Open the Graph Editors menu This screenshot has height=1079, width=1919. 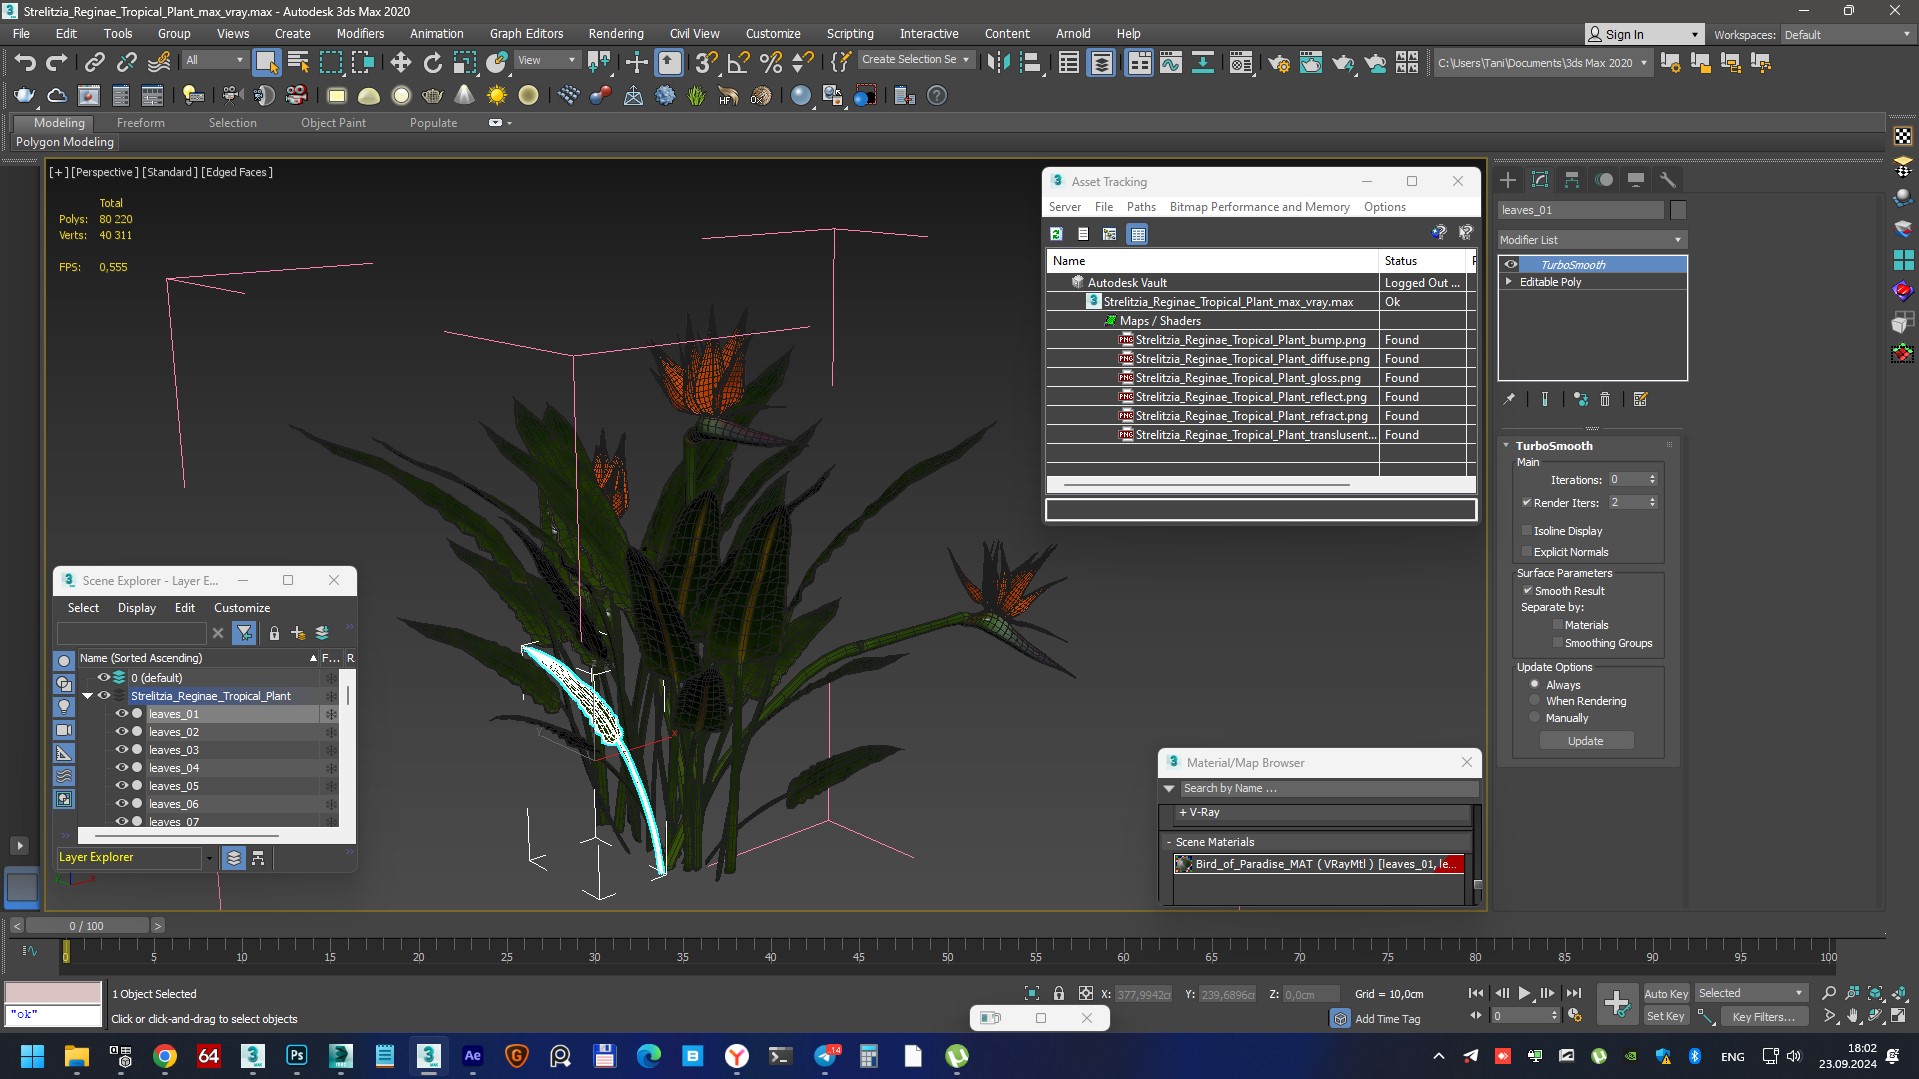tap(526, 34)
